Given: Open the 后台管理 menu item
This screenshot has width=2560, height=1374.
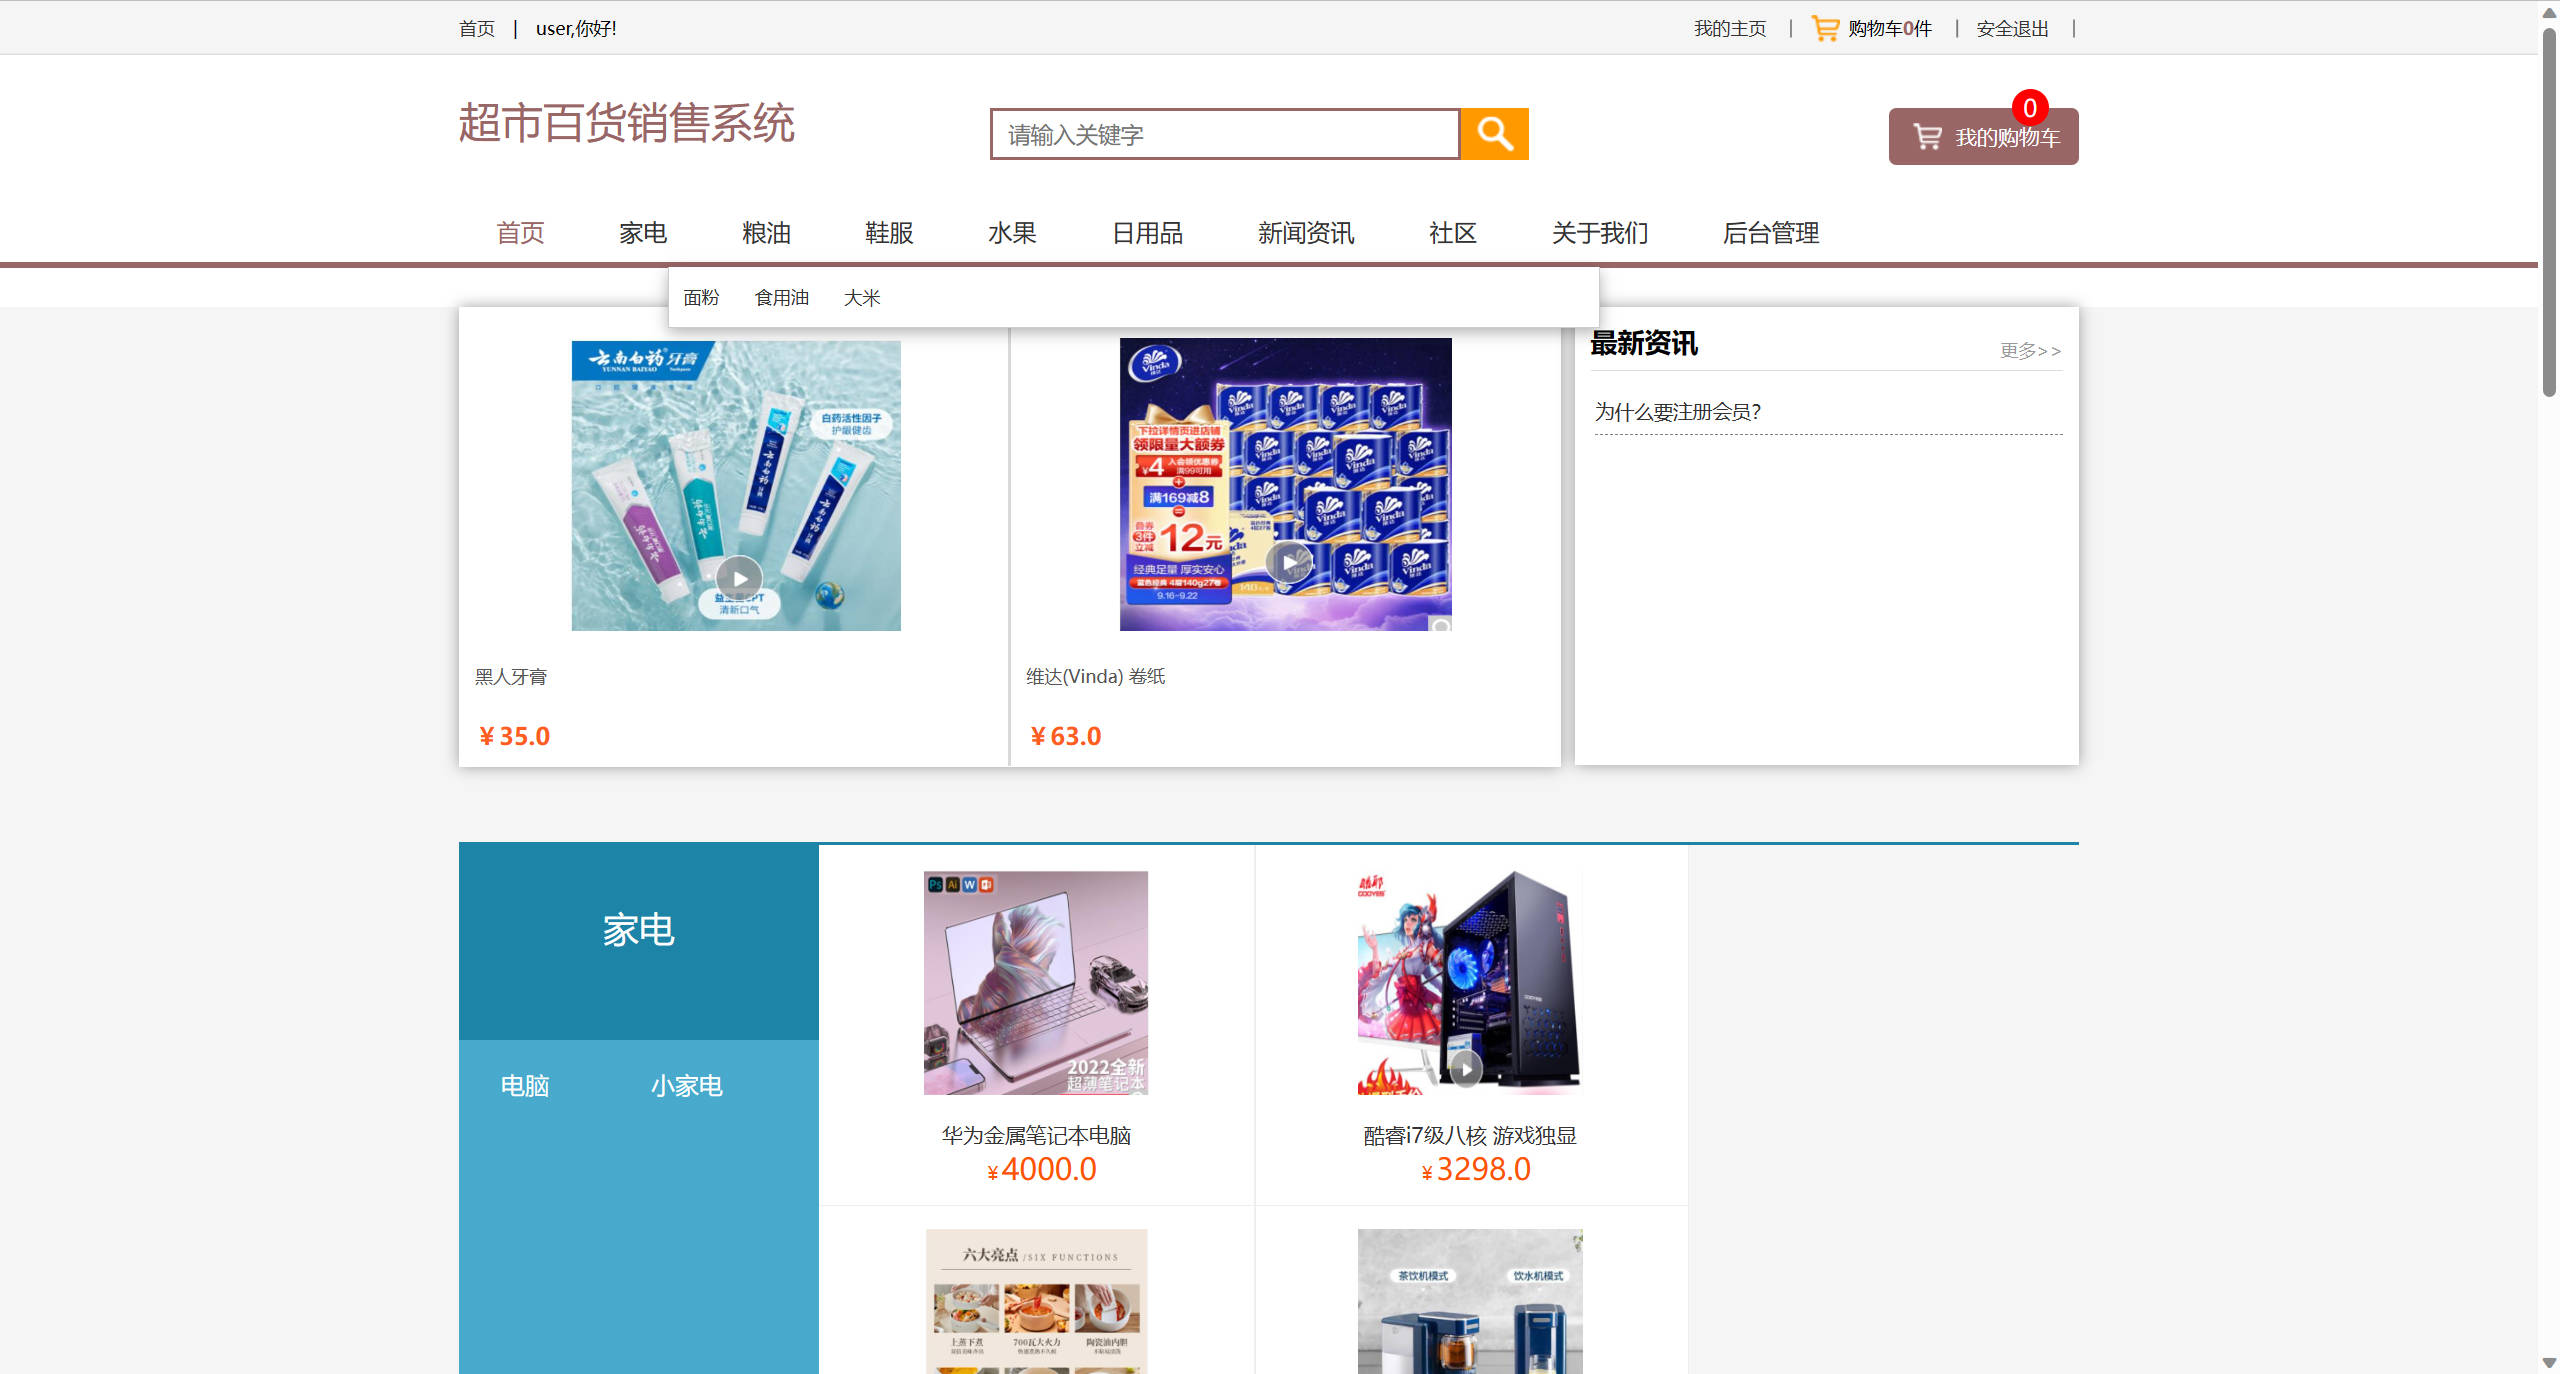Looking at the screenshot, I should pos(1771,233).
